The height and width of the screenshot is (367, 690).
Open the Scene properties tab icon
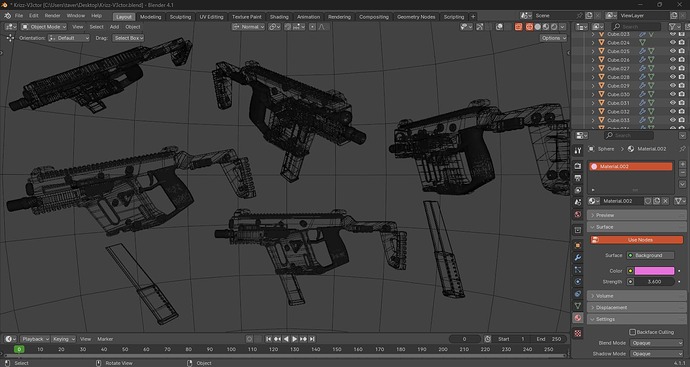click(x=578, y=202)
